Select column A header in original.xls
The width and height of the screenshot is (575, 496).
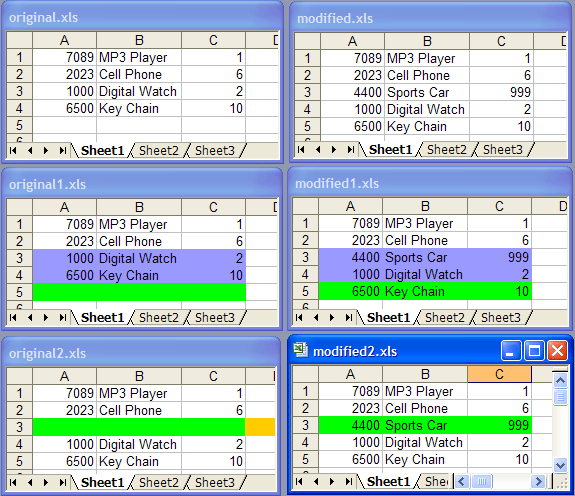[65, 40]
